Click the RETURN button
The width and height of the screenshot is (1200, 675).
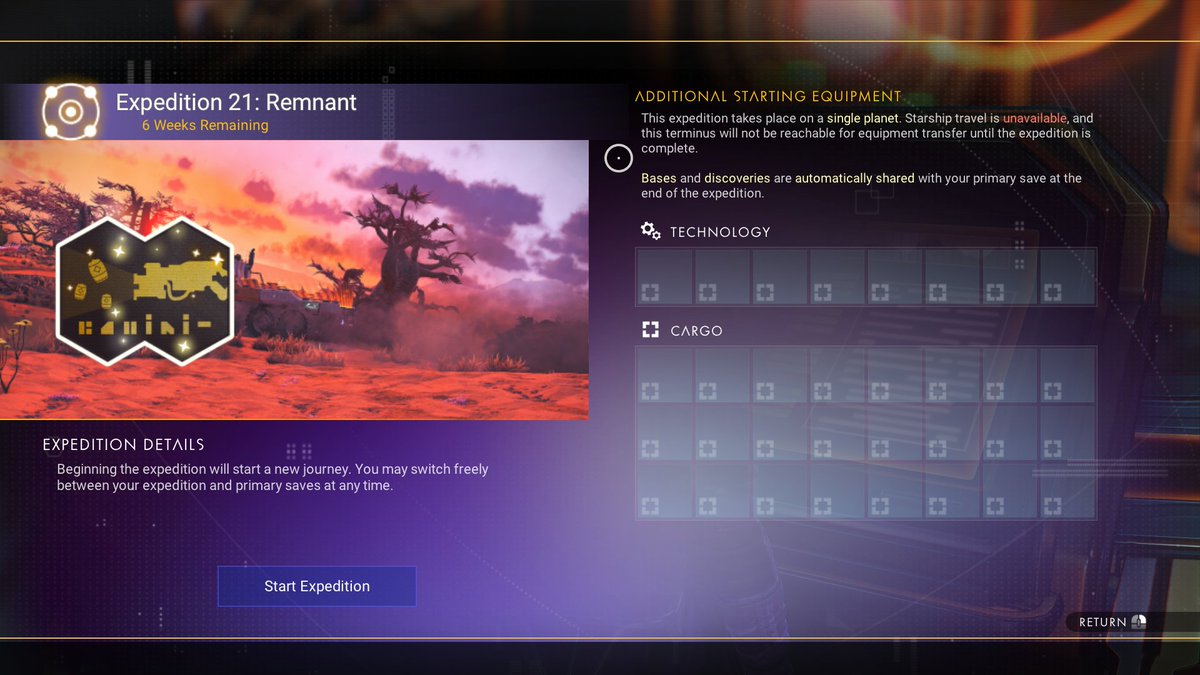[1113, 622]
